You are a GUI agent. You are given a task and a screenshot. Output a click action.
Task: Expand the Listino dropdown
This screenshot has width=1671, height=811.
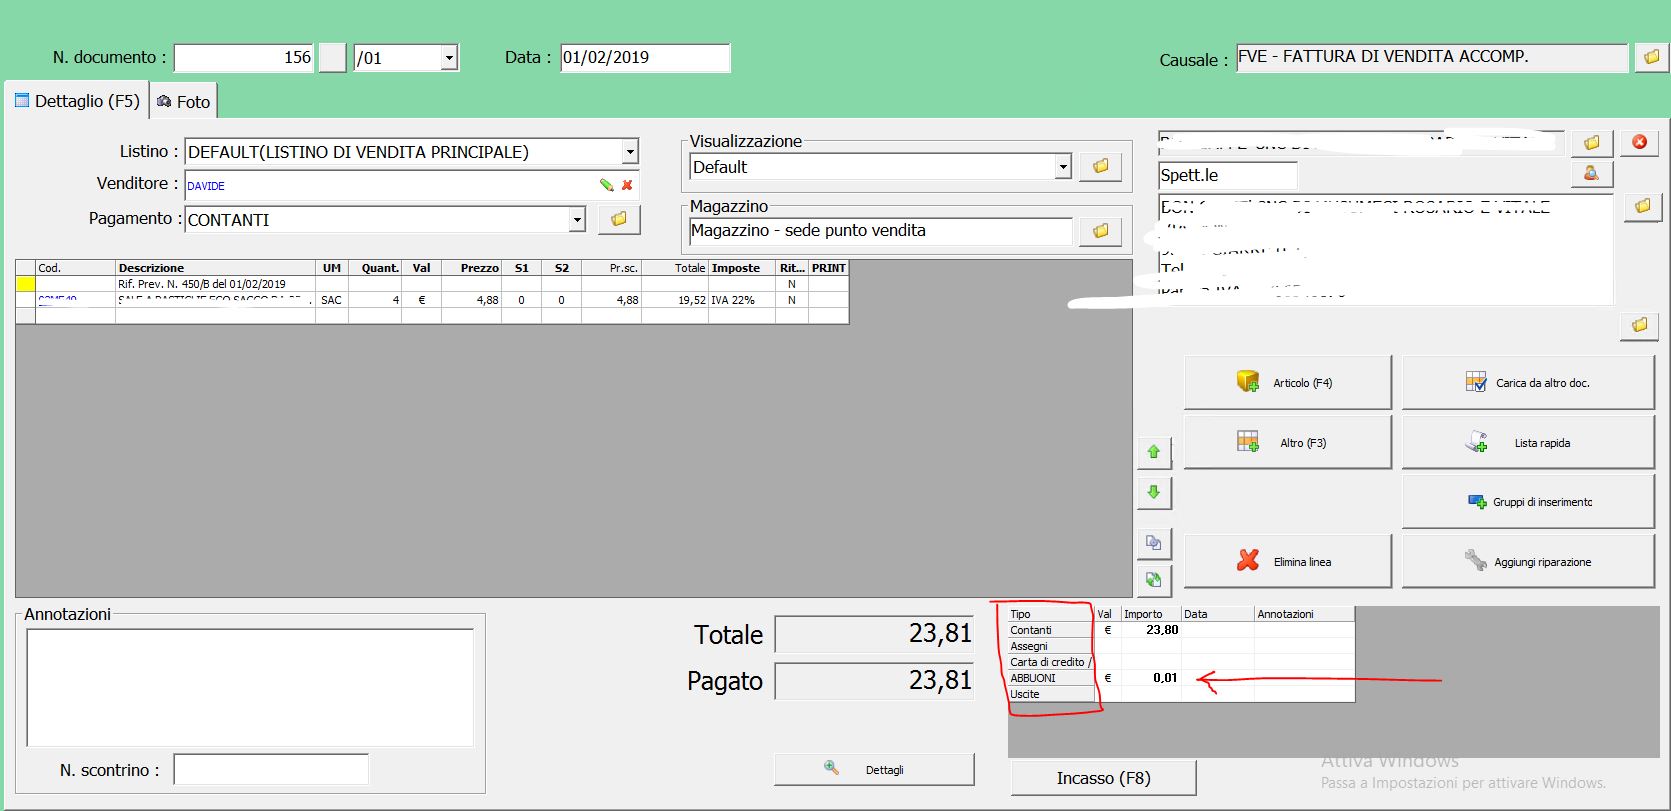coord(630,152)
